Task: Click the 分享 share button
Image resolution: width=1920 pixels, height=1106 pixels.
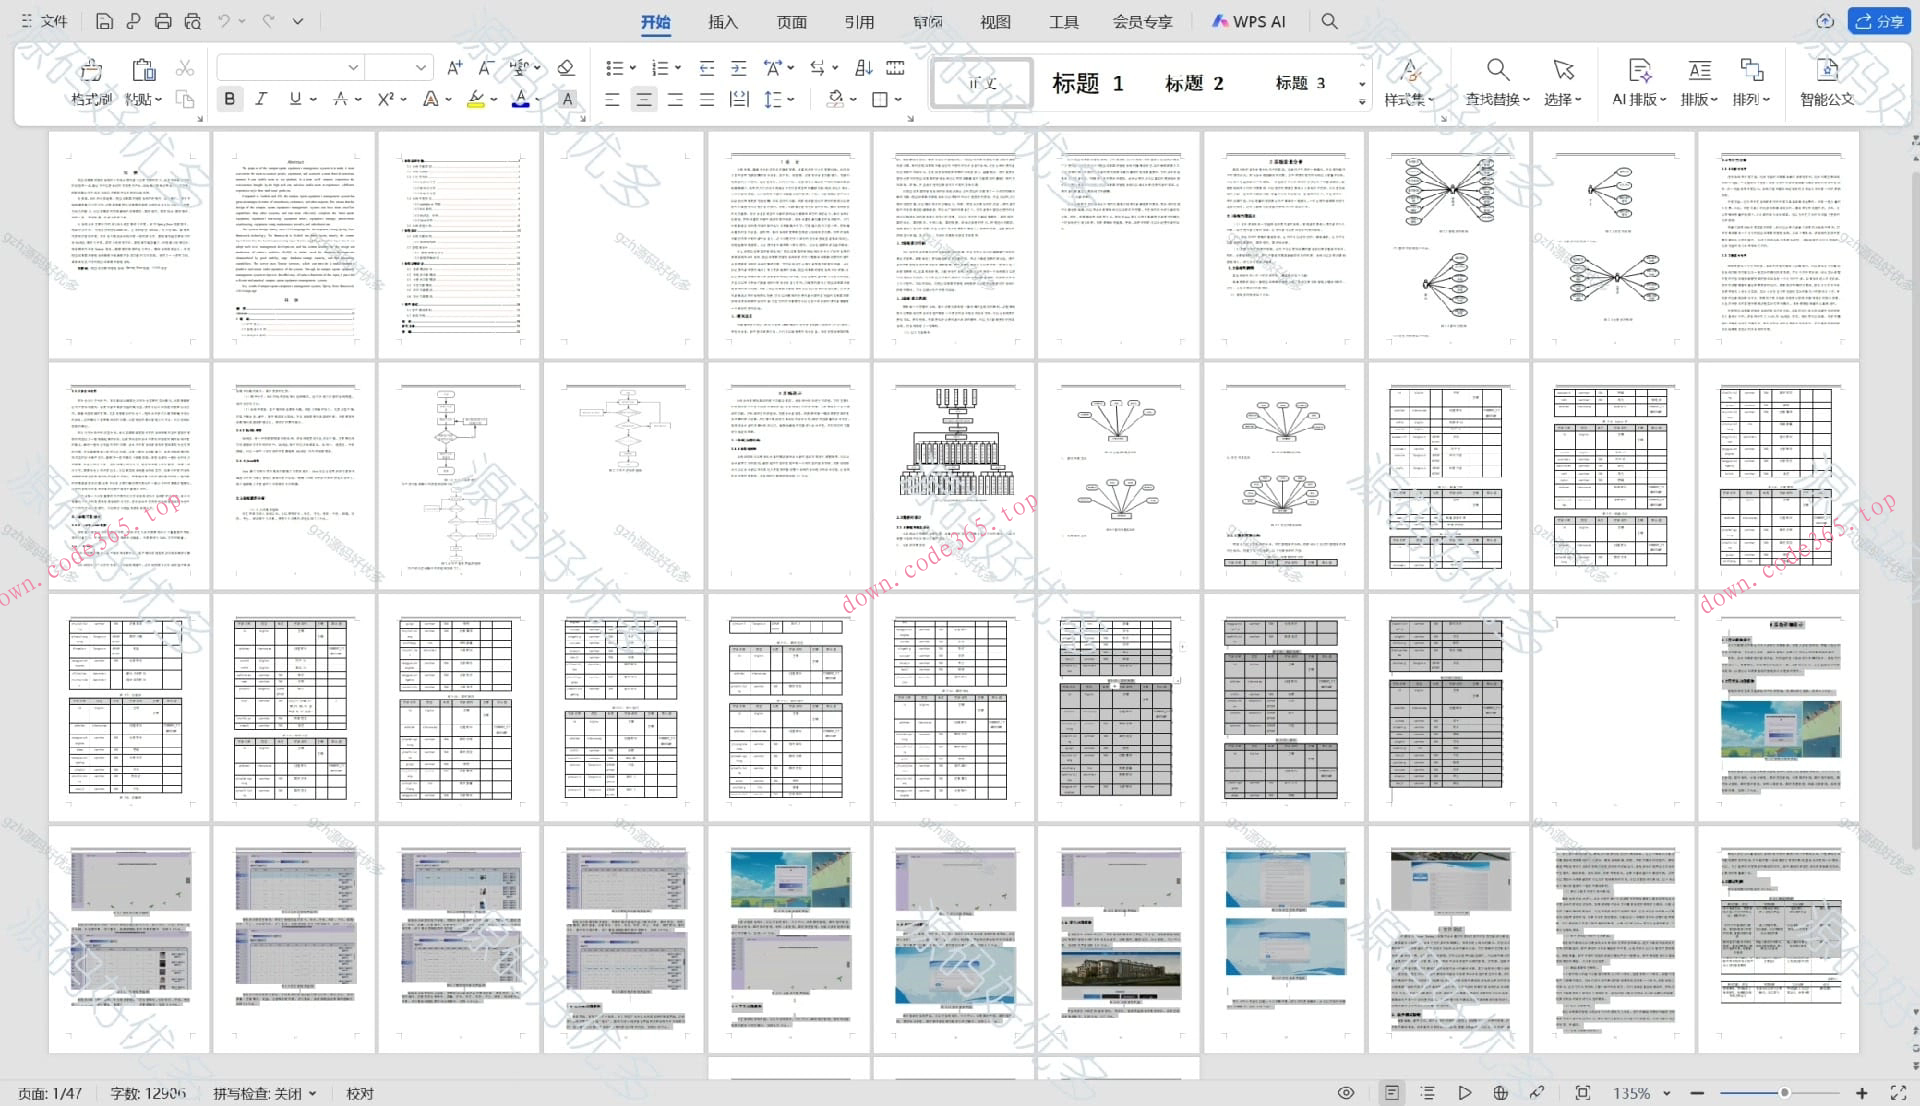Action: 1879,21
